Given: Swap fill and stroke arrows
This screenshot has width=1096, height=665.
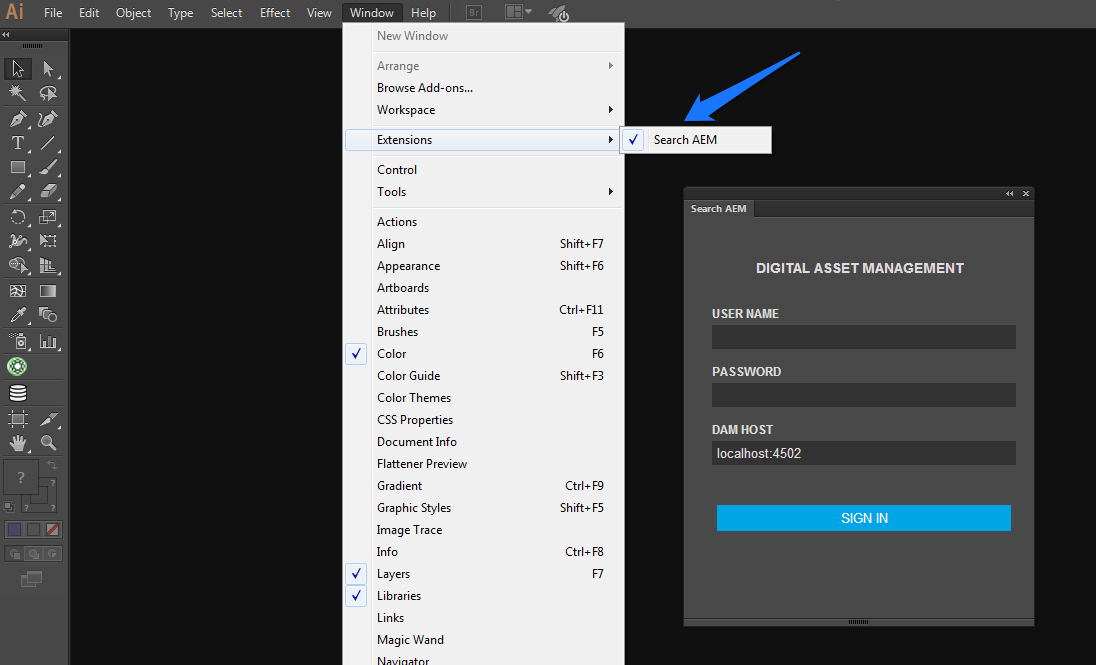Looking at the screenshot, I should coord(52,465).
